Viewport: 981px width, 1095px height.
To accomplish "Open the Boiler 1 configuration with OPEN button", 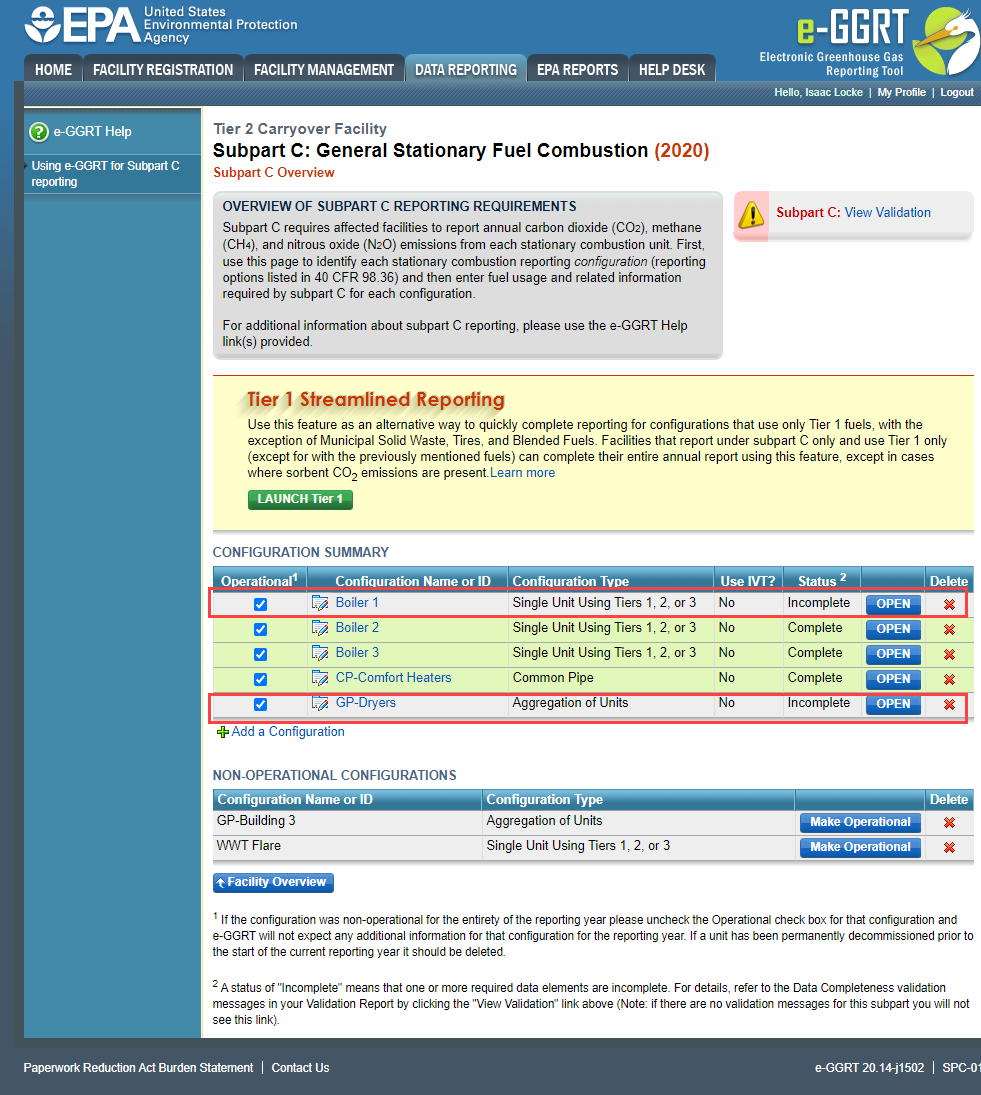I will (x=893, y=604).
